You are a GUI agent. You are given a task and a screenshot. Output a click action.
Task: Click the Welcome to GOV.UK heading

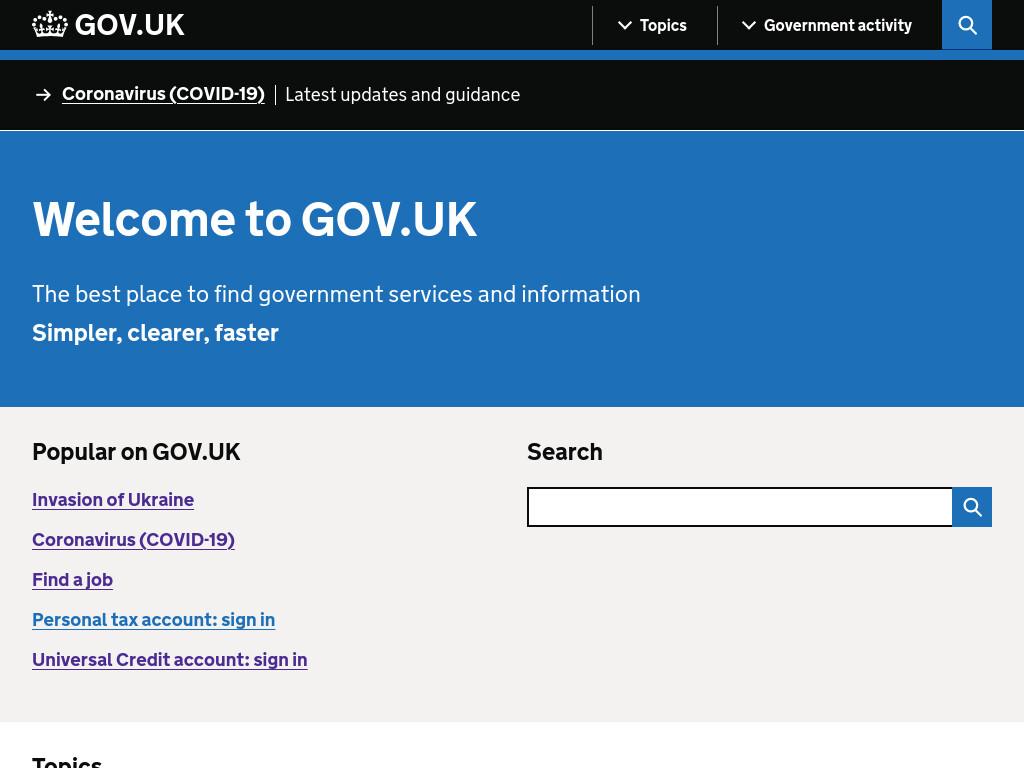pyautogui.click(x=255, y=219)
